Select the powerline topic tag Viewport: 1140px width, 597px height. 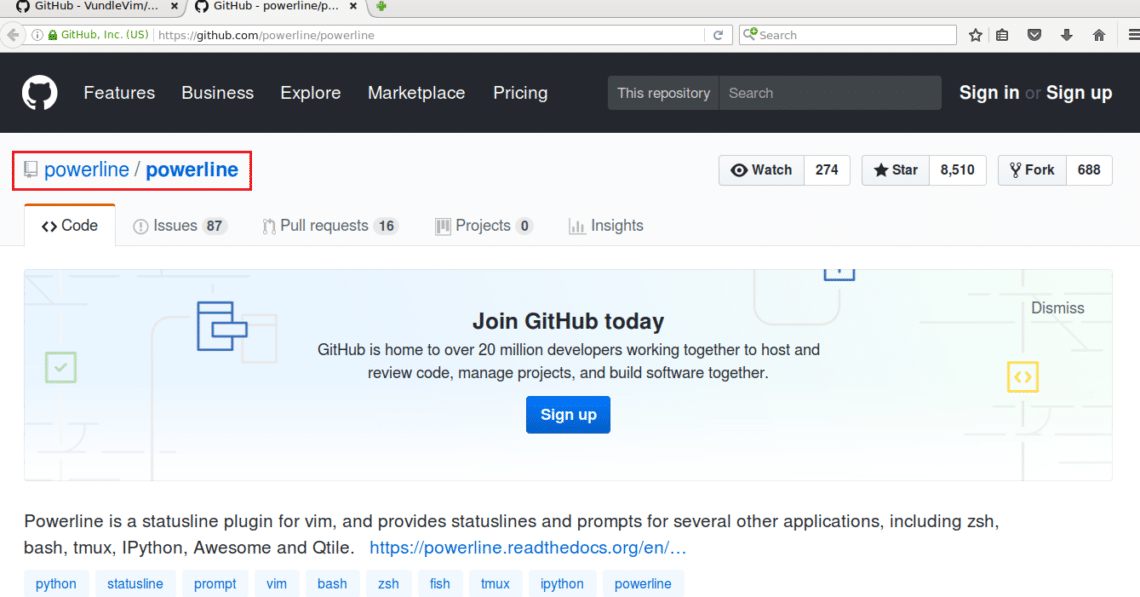point(643,584)
